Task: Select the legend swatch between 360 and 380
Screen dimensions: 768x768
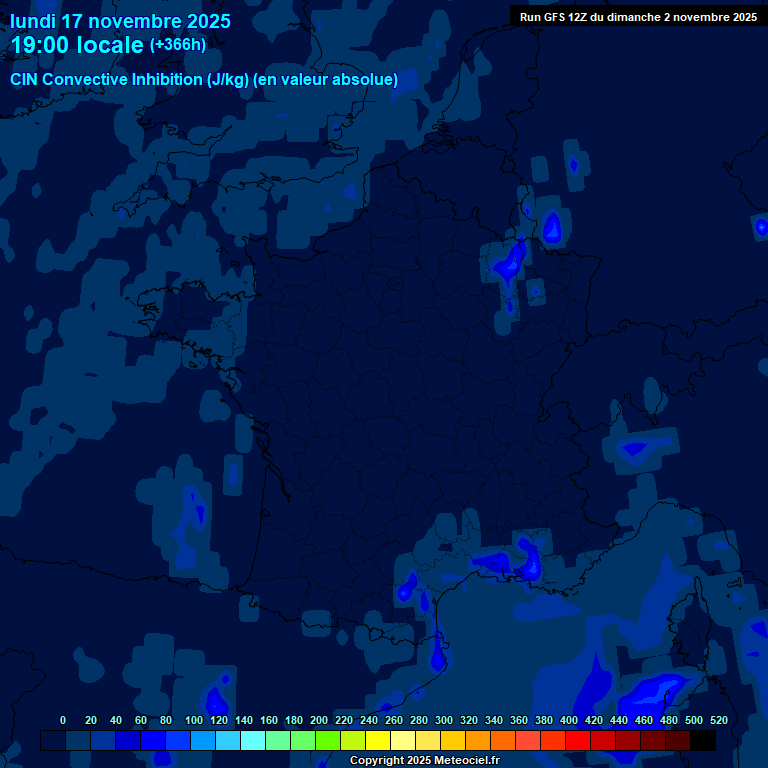Action: click(528, 741)
